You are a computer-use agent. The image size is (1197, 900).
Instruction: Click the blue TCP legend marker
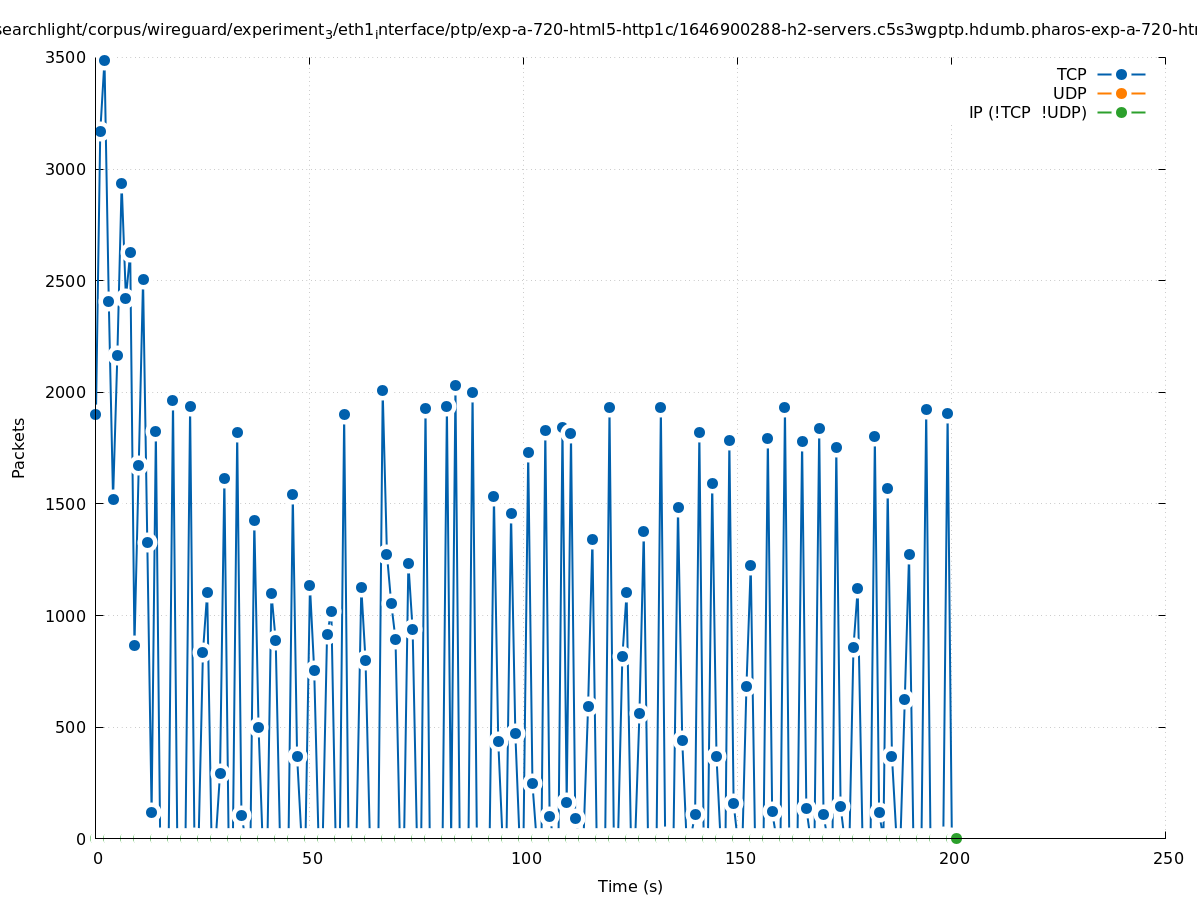click(x=1121, y=74)
